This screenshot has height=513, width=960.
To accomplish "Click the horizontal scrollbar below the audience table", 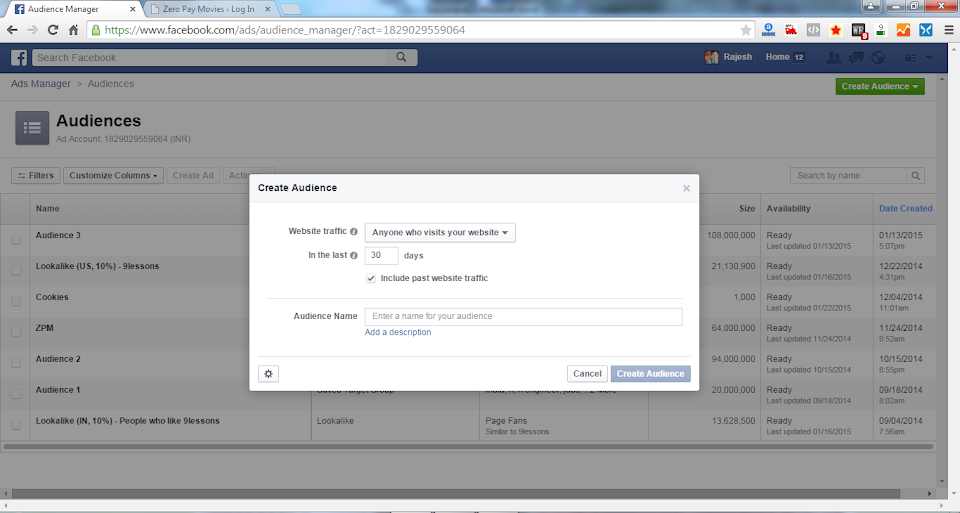I will pyautogui.click(x=468, y=447).
